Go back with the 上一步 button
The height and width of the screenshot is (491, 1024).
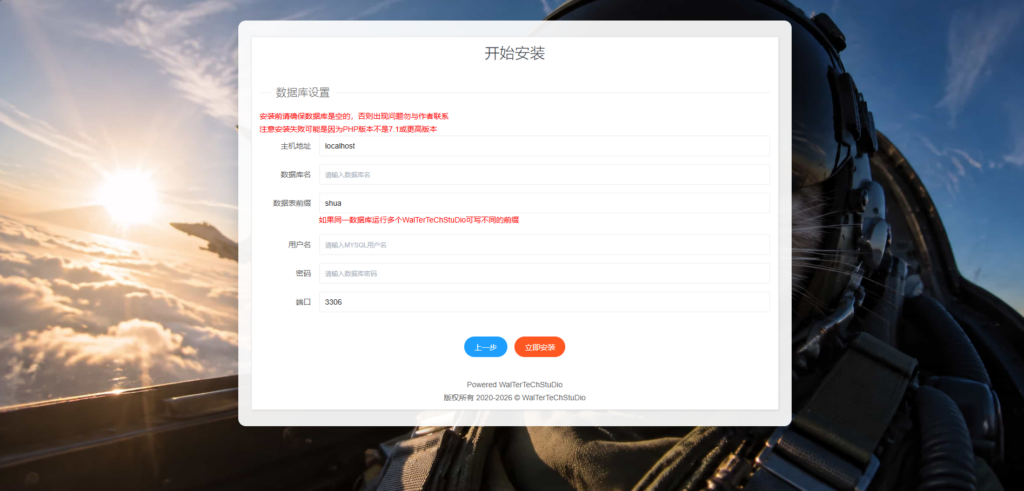(485, 347)
